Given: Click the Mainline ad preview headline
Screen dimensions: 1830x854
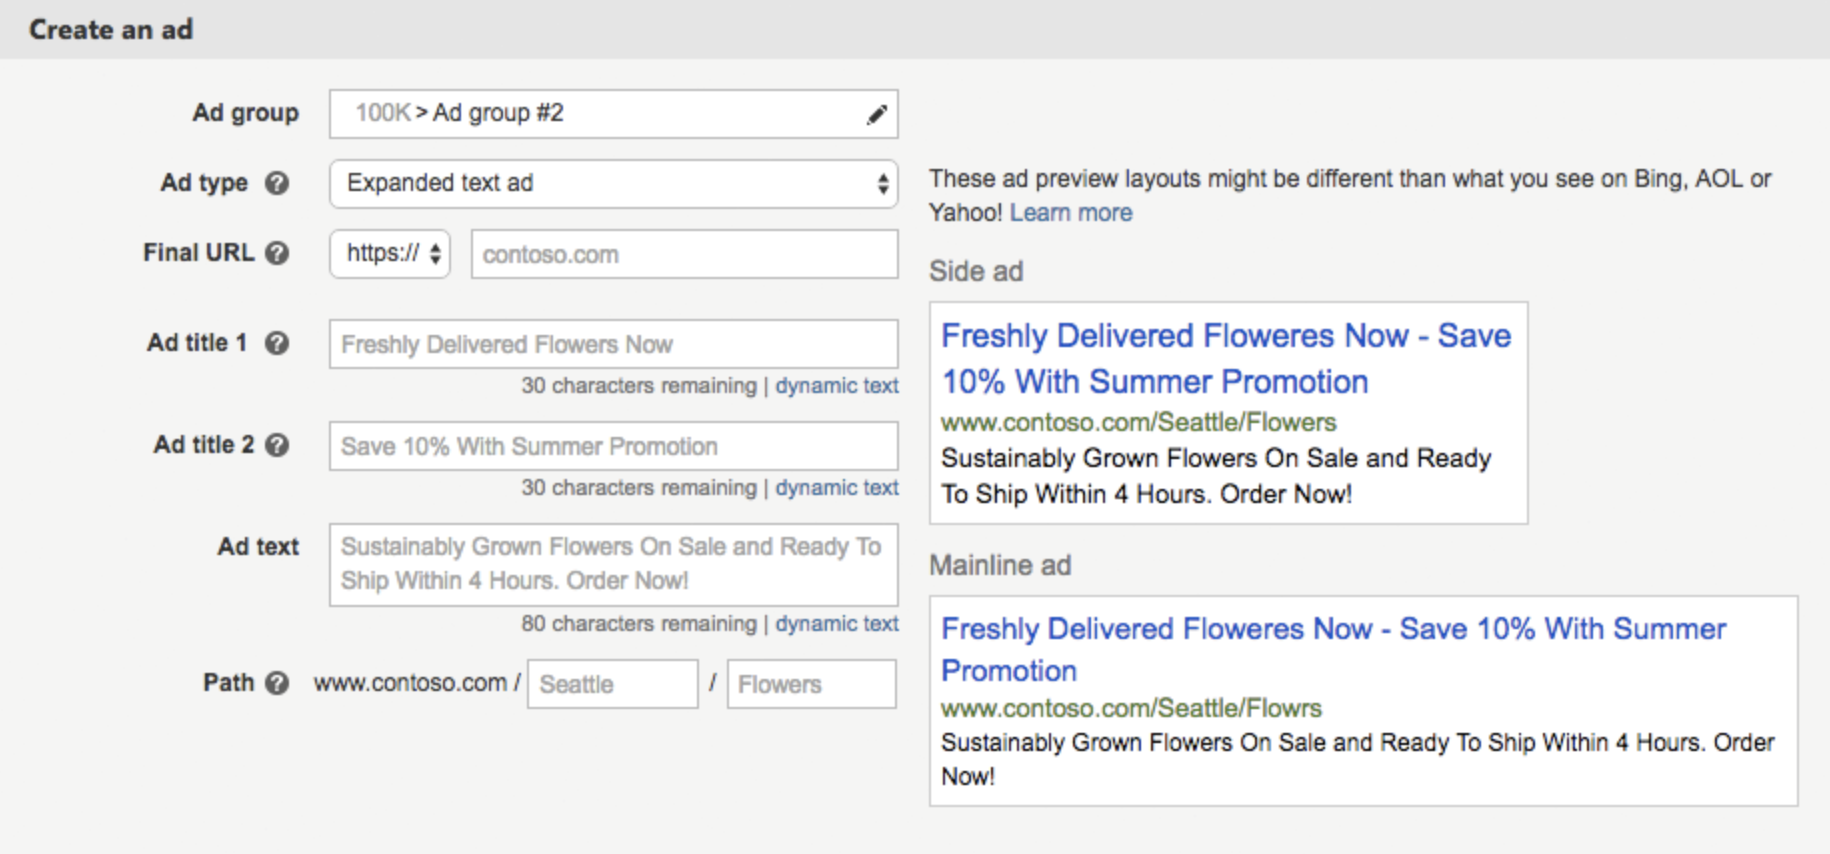Looking at the screenshot, I should [1333, 649].
